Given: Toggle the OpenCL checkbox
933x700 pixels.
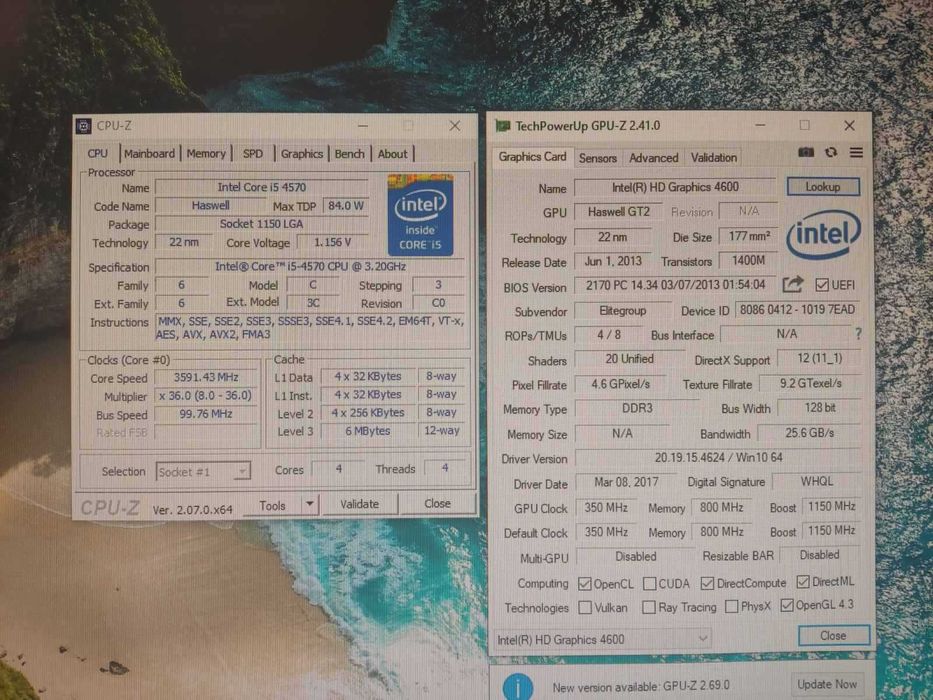Looking at the screenshot, I should (x=584, y=584).
